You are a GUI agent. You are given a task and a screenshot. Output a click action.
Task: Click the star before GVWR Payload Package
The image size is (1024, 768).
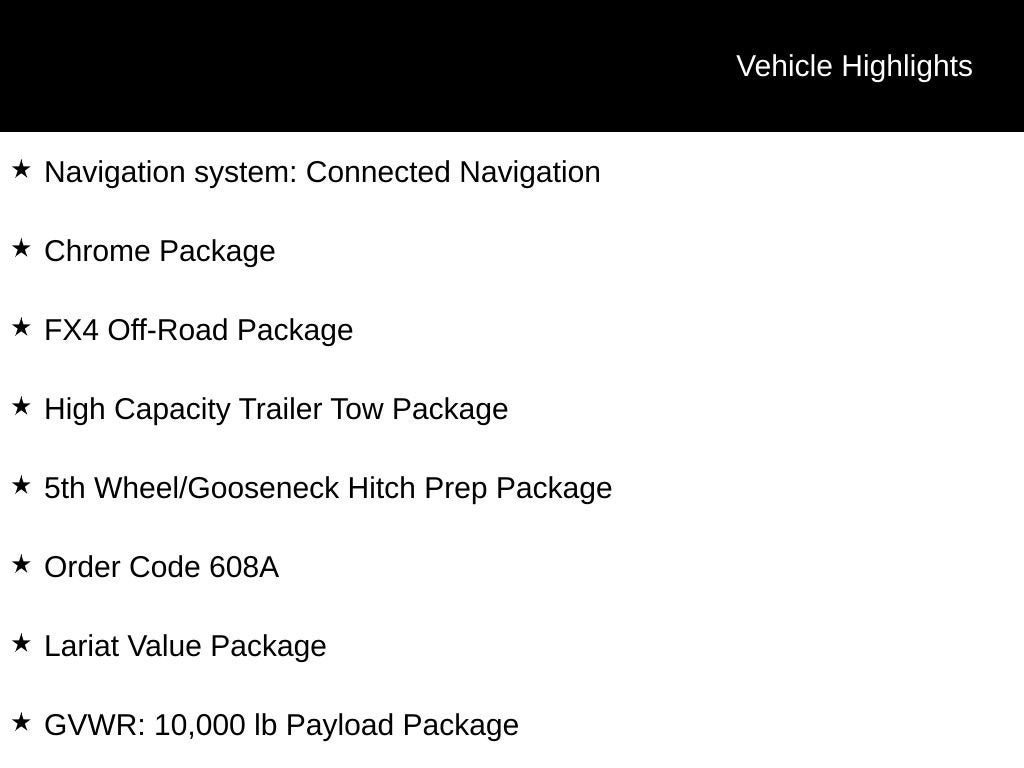pyautogui.click(x=21, y=723)
